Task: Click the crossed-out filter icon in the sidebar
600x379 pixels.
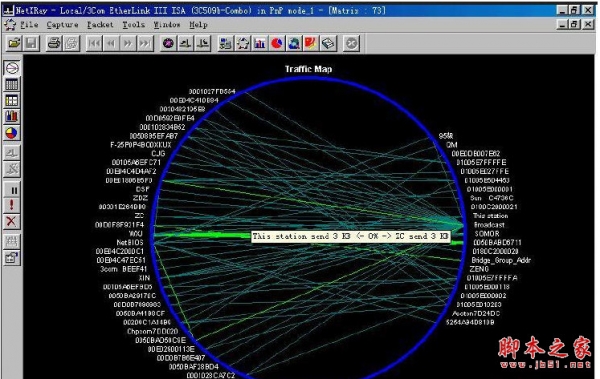Action: coord(12,169)
